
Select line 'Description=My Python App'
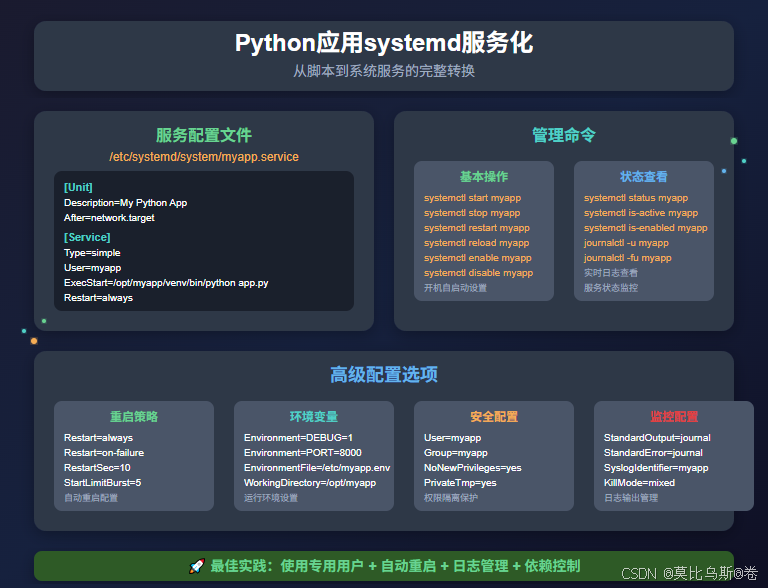pos(125,202)
